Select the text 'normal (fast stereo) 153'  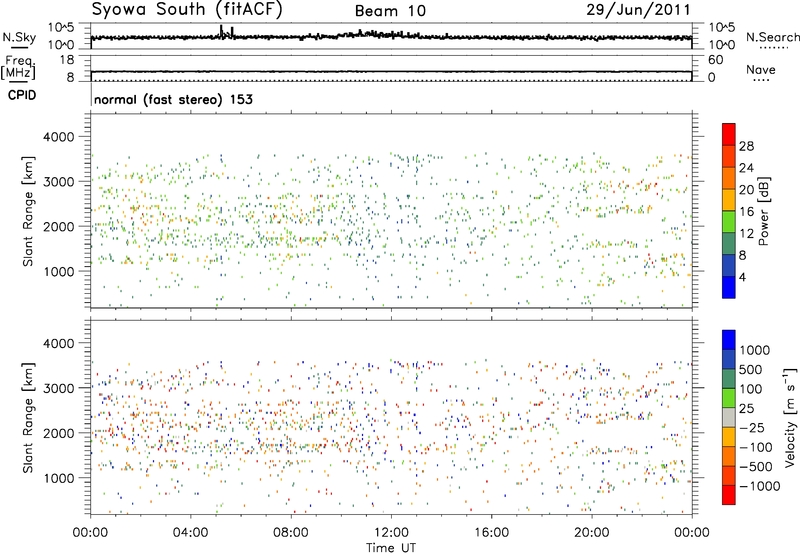pyautogui.click(x=173, y=99)
